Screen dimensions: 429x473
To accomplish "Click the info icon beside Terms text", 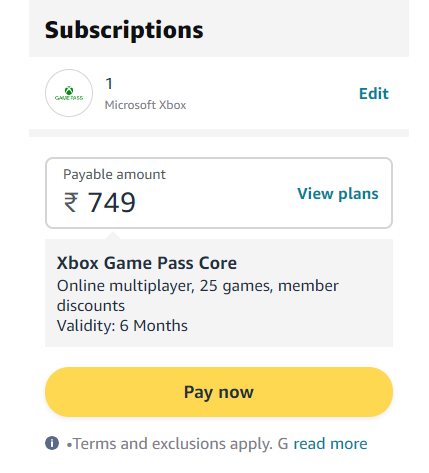I will point(52,443).
